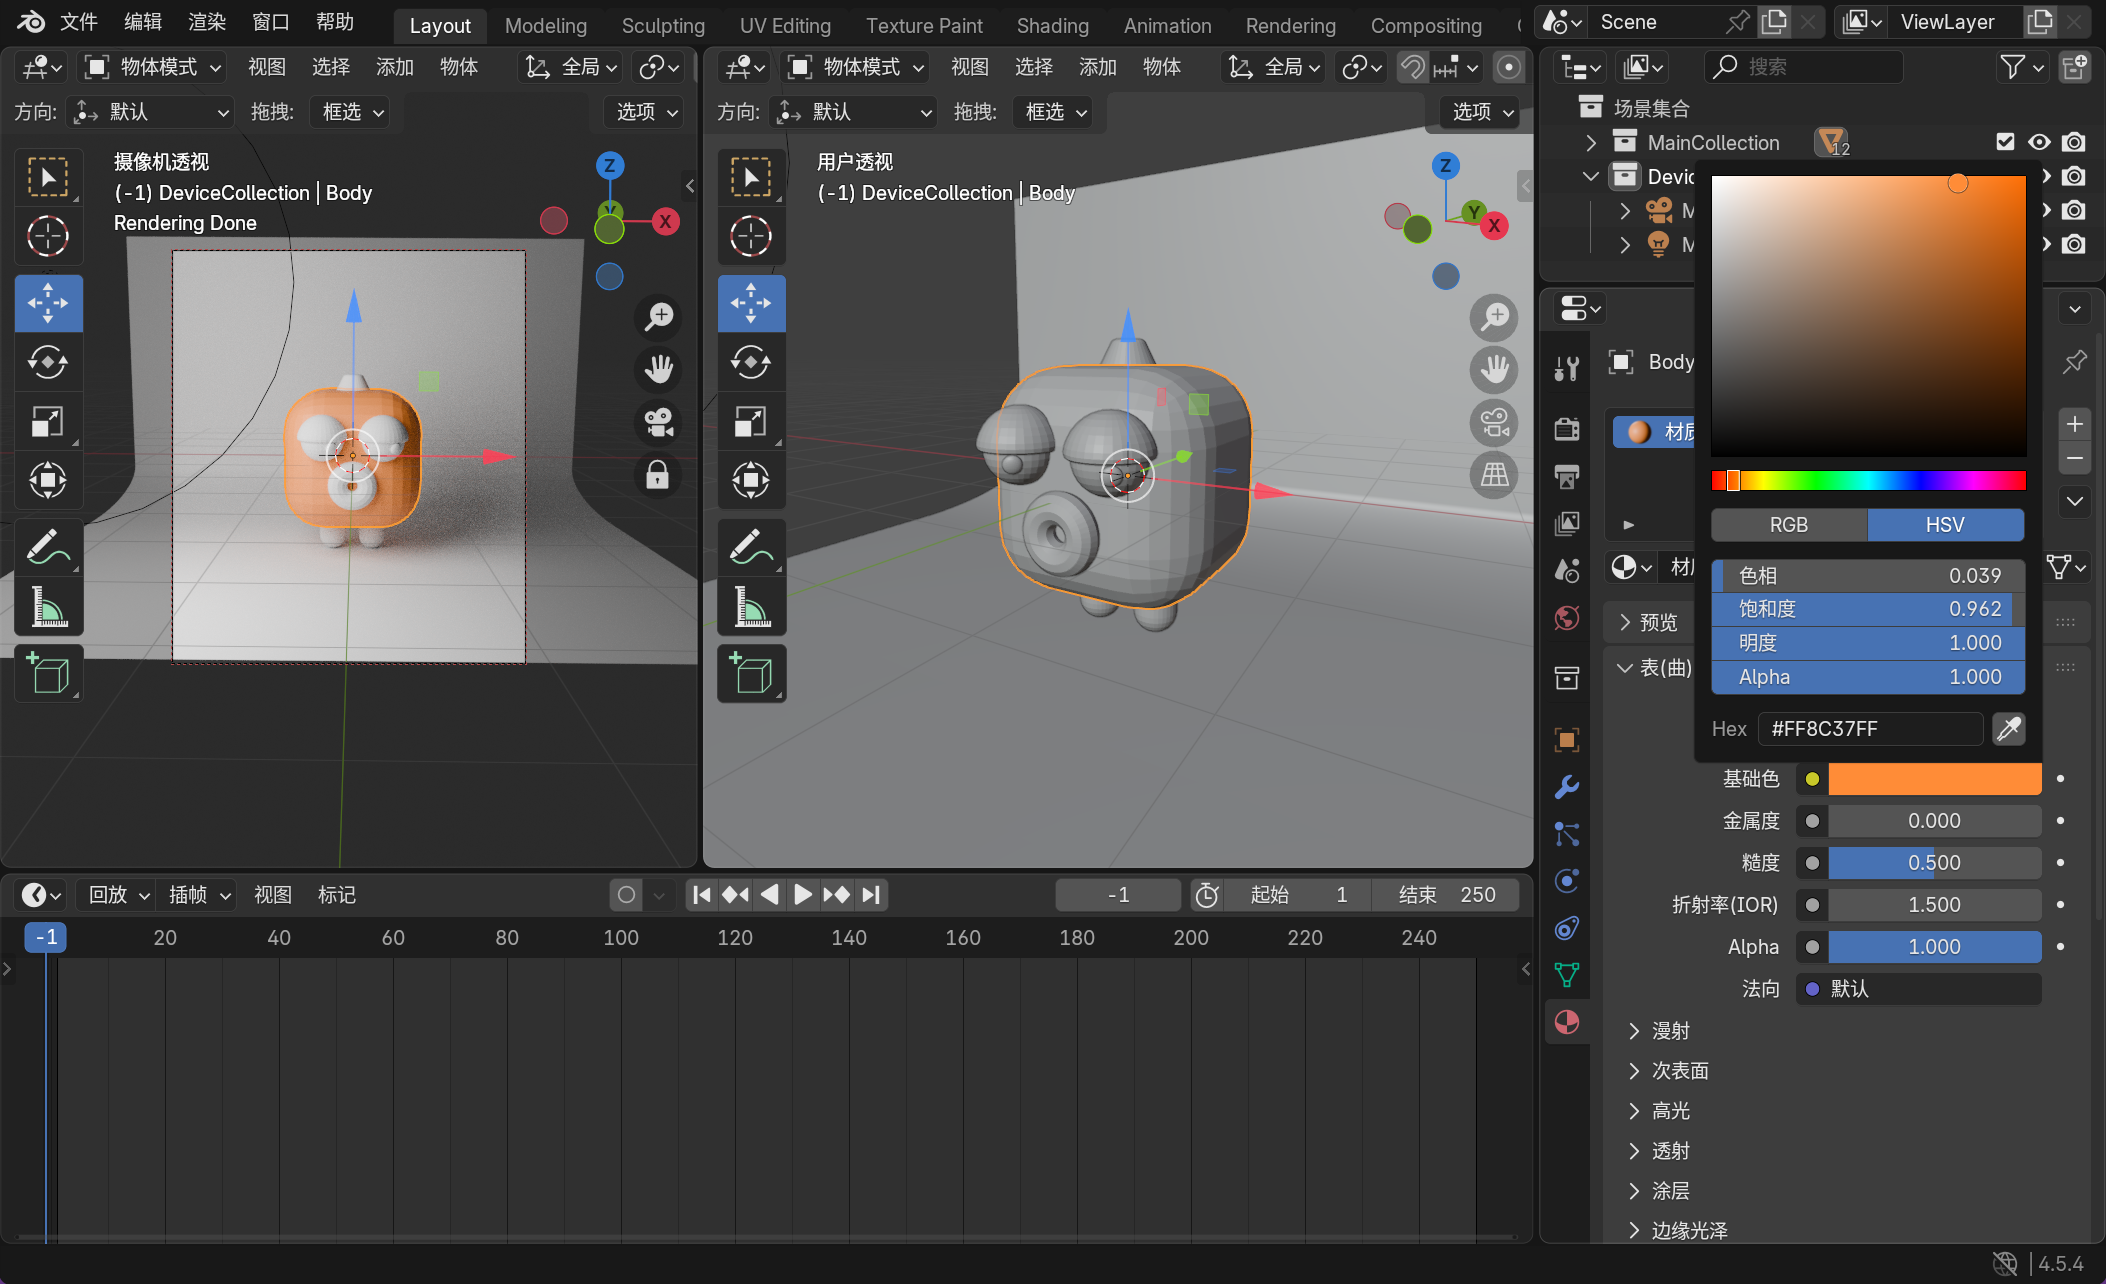The image size is (2106, 1284).
Task: Open the 渲染 menu in top bar
Action: coord(207,22)
